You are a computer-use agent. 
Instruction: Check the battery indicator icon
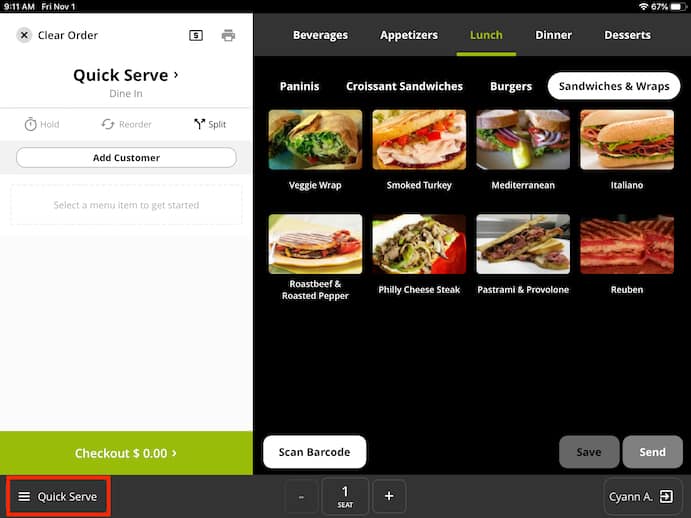pyautogui.click(x=678, y=7)
